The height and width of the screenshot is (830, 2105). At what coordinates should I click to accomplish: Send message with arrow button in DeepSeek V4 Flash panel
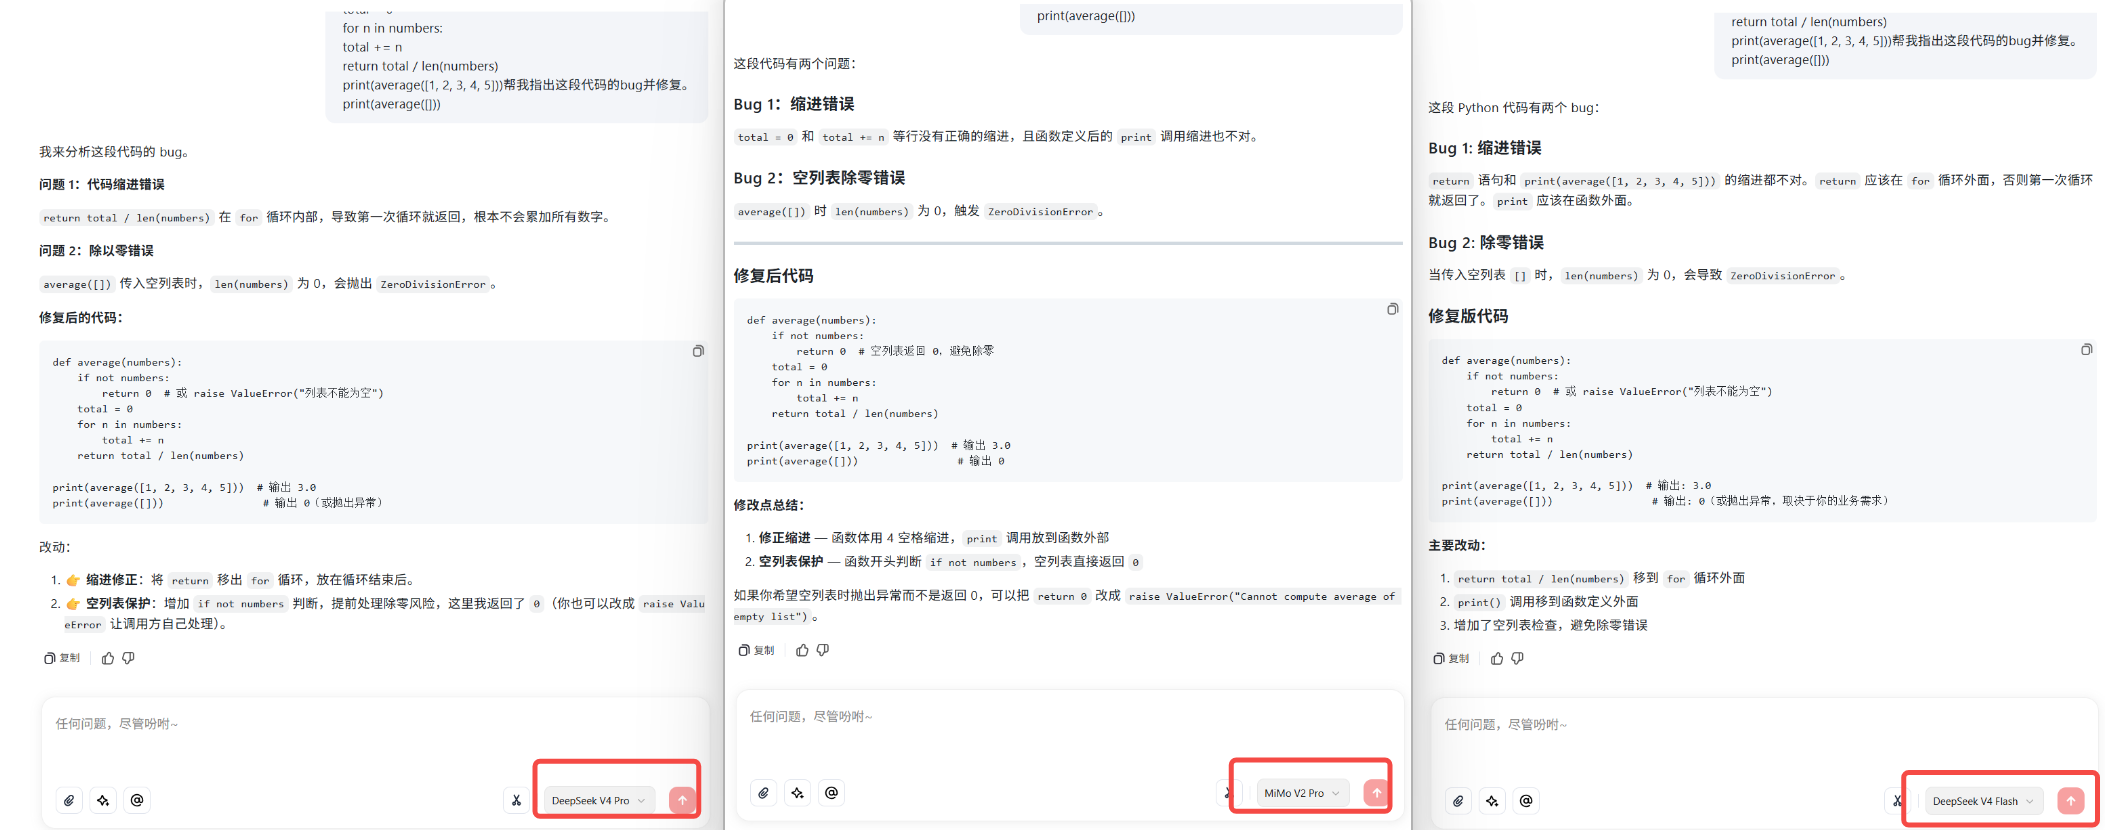click(2071, 800)
